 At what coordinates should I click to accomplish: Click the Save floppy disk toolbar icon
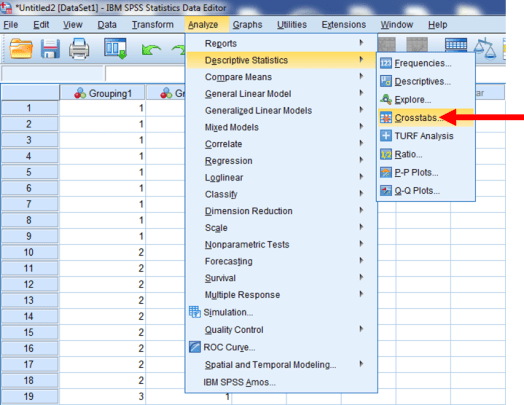click(x=50, y=49)
